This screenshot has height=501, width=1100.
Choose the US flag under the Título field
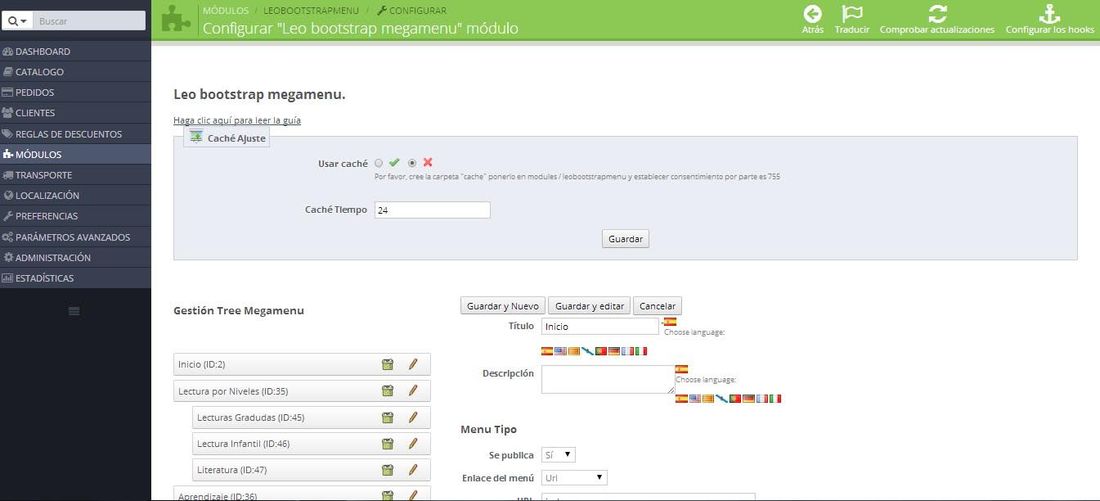[560, 351]
